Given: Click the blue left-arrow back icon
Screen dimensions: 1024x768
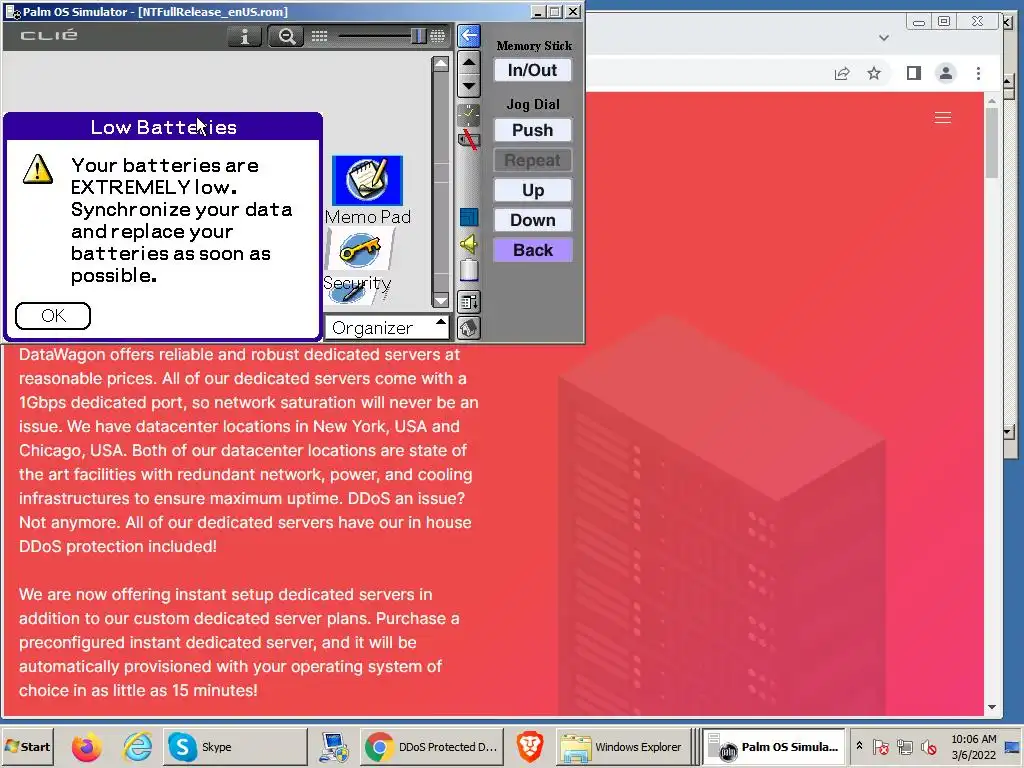Looking at the screenshot, I should point(469,35).
